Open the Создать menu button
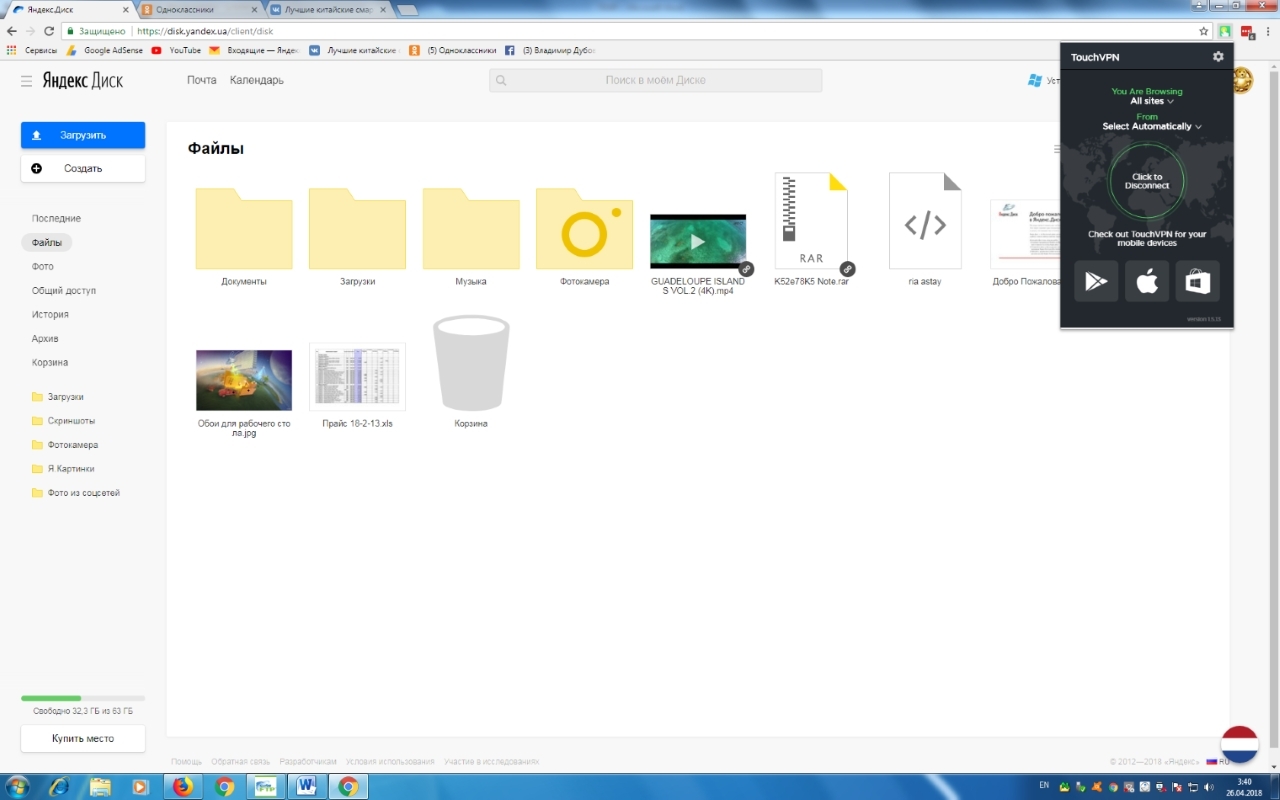The height and width of the screenshot is (800, 1280). coord(83,169)
